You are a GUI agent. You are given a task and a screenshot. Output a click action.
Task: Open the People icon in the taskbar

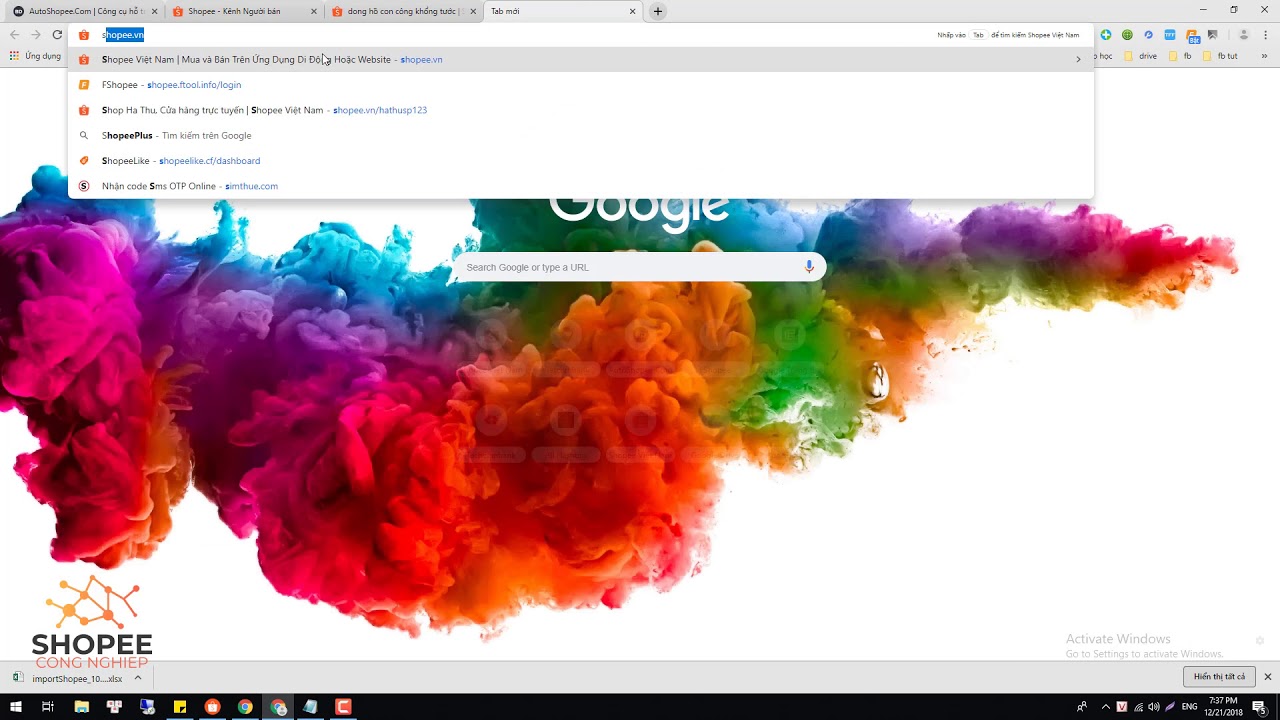1082,707
